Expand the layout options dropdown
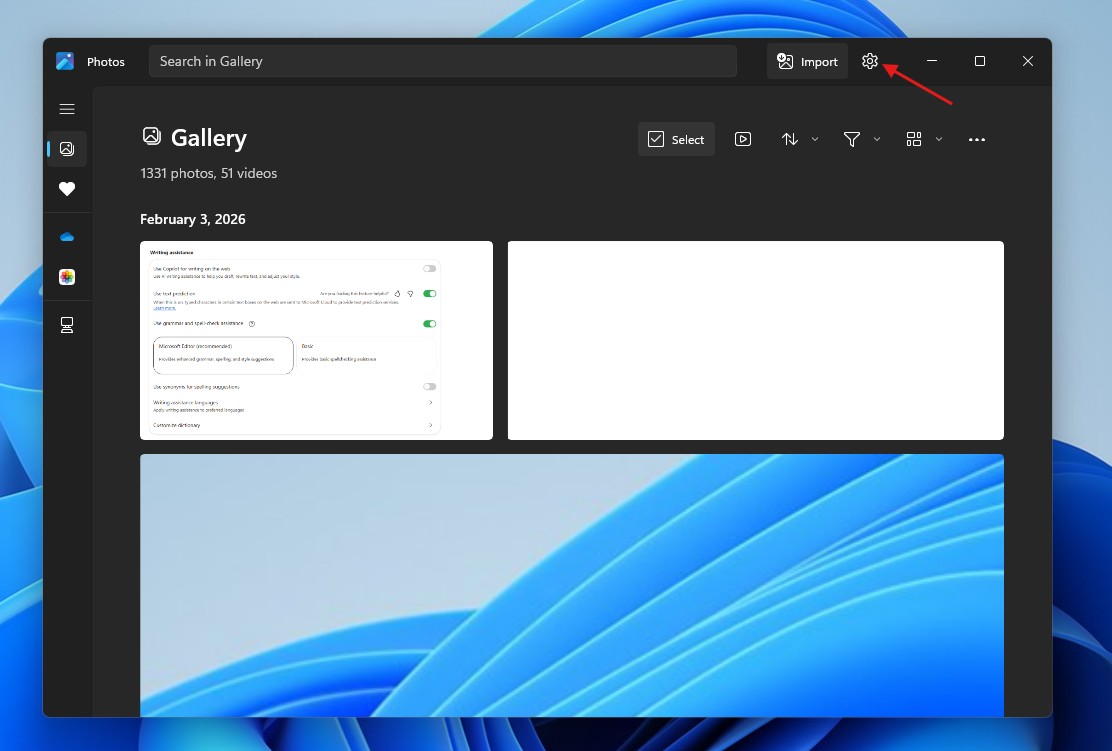Image resolution: width=1112 pixels, height=751 pixels. (939, 139)
